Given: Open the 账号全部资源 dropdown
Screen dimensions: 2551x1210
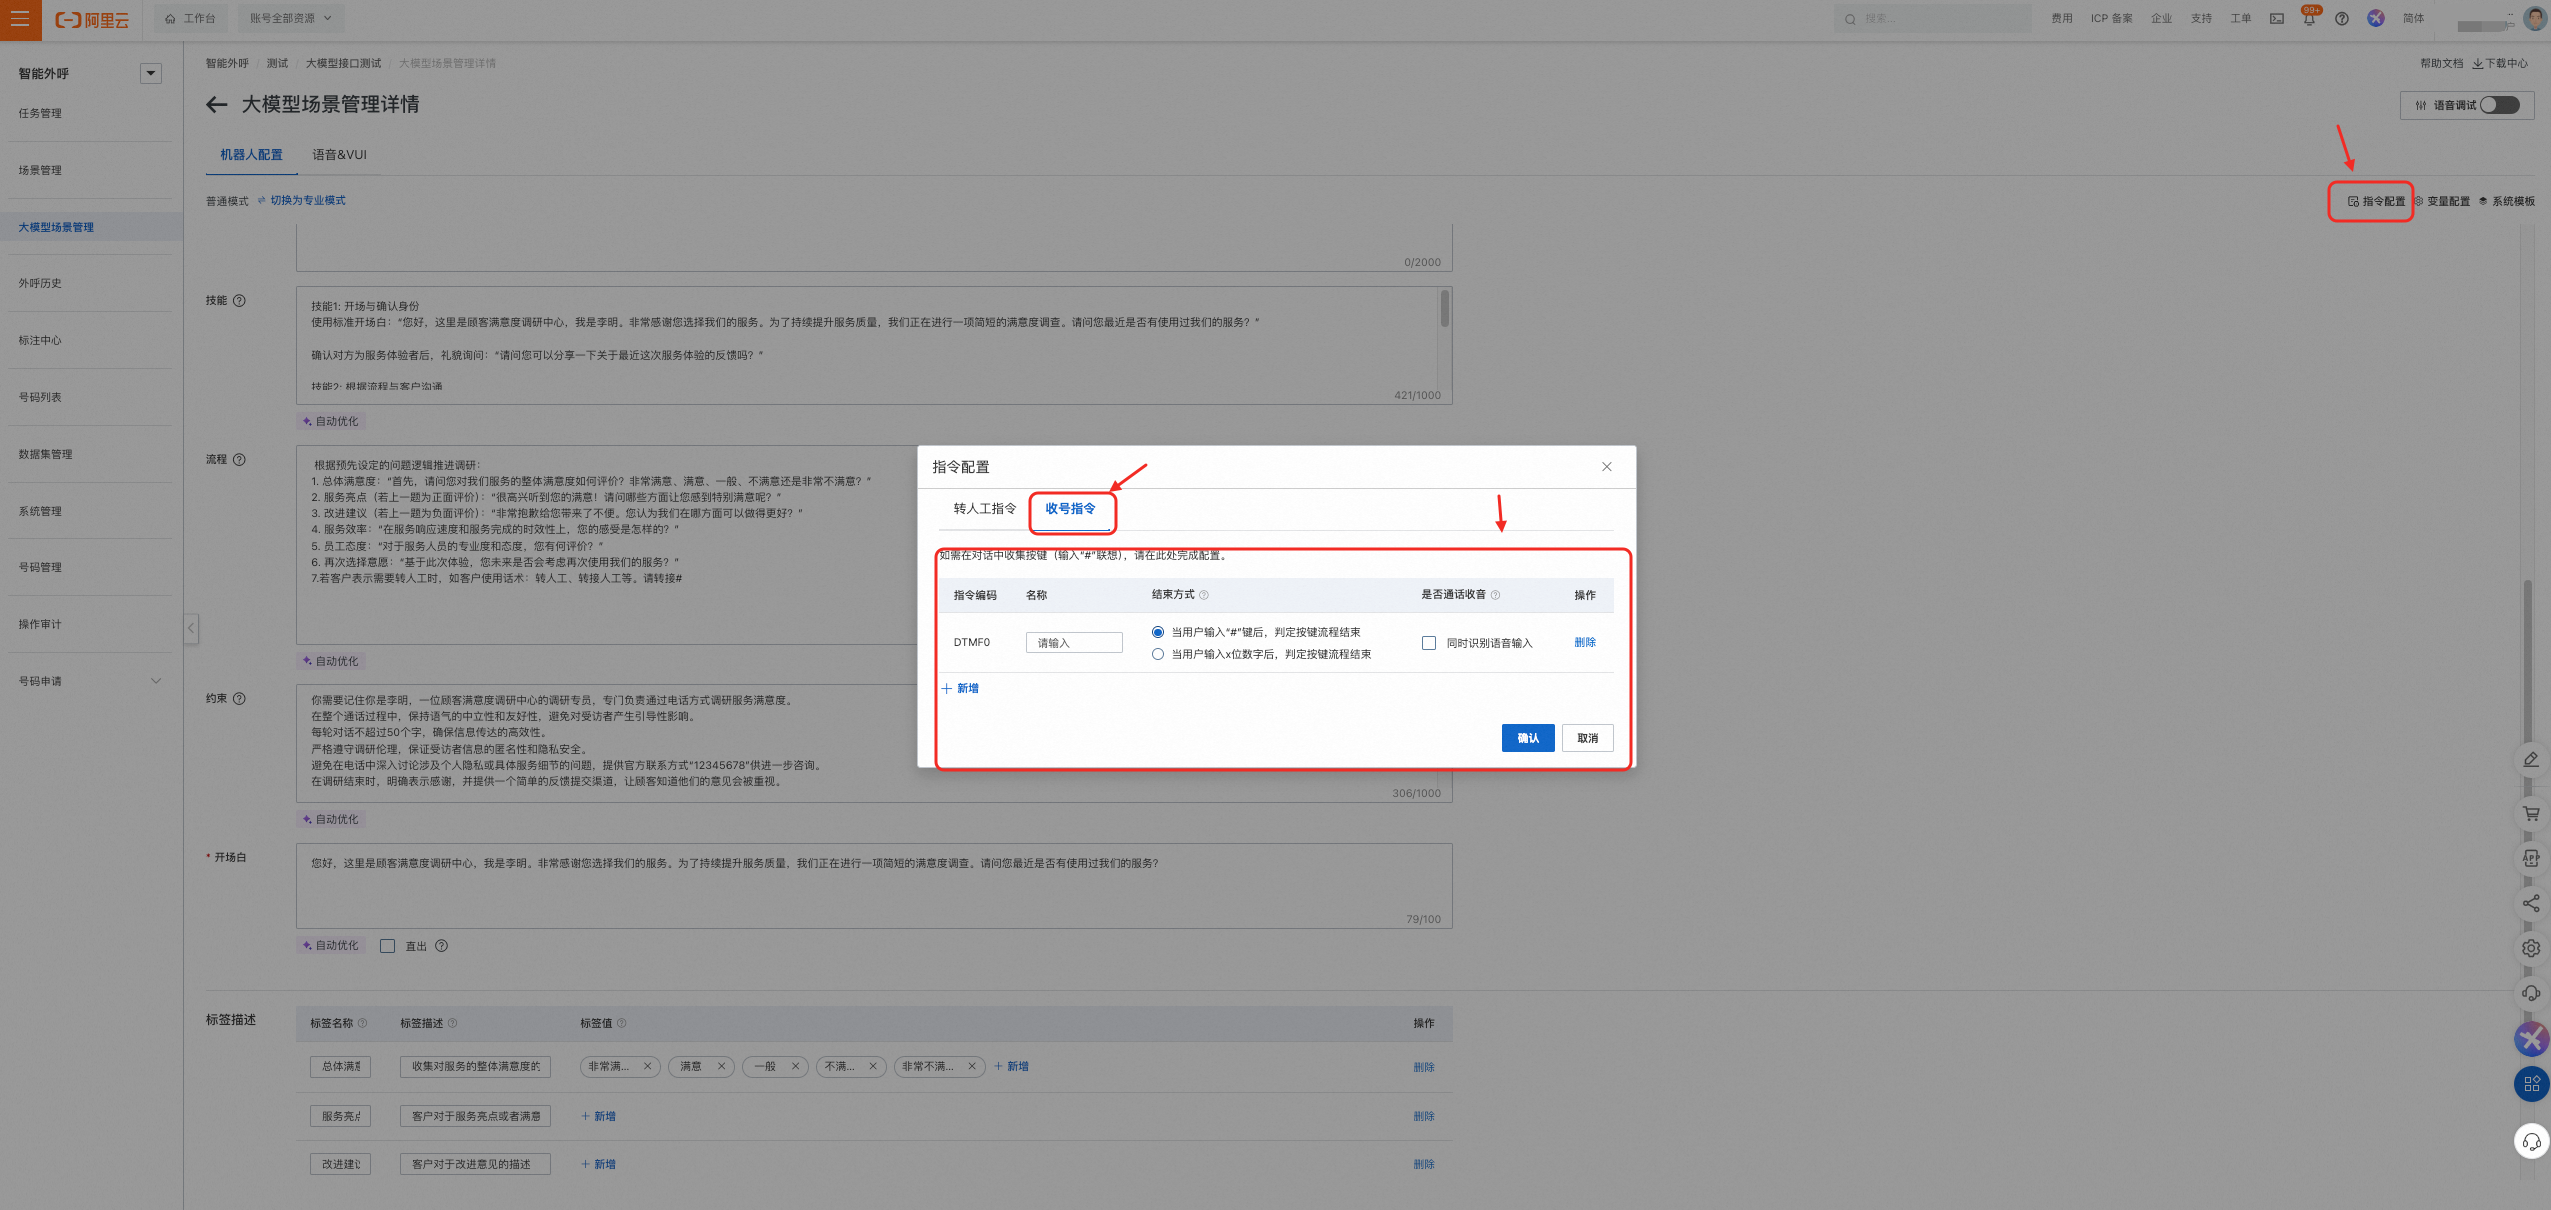Looking at the screenshot, I should (290, 18).
